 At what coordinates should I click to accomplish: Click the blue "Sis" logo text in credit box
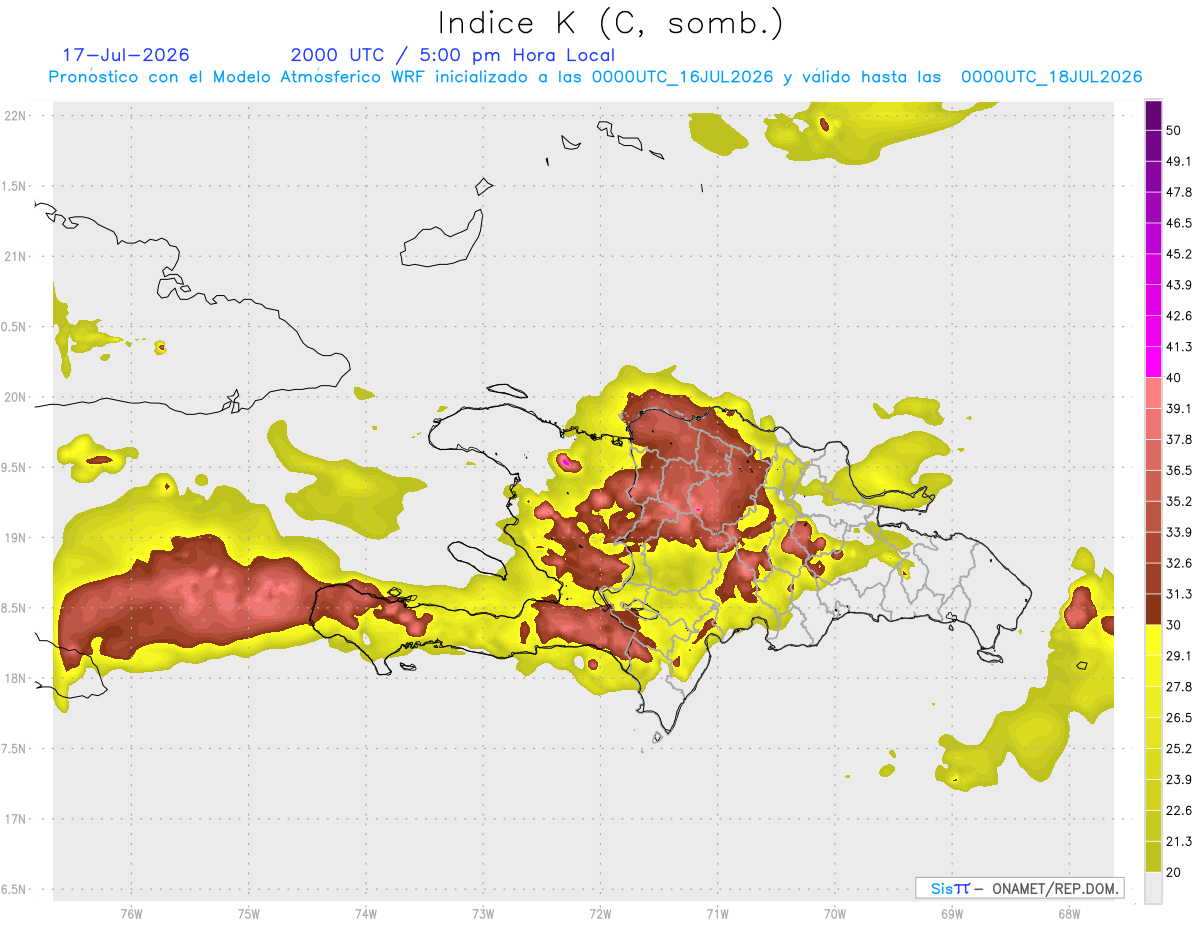click(x=941, y=888)
